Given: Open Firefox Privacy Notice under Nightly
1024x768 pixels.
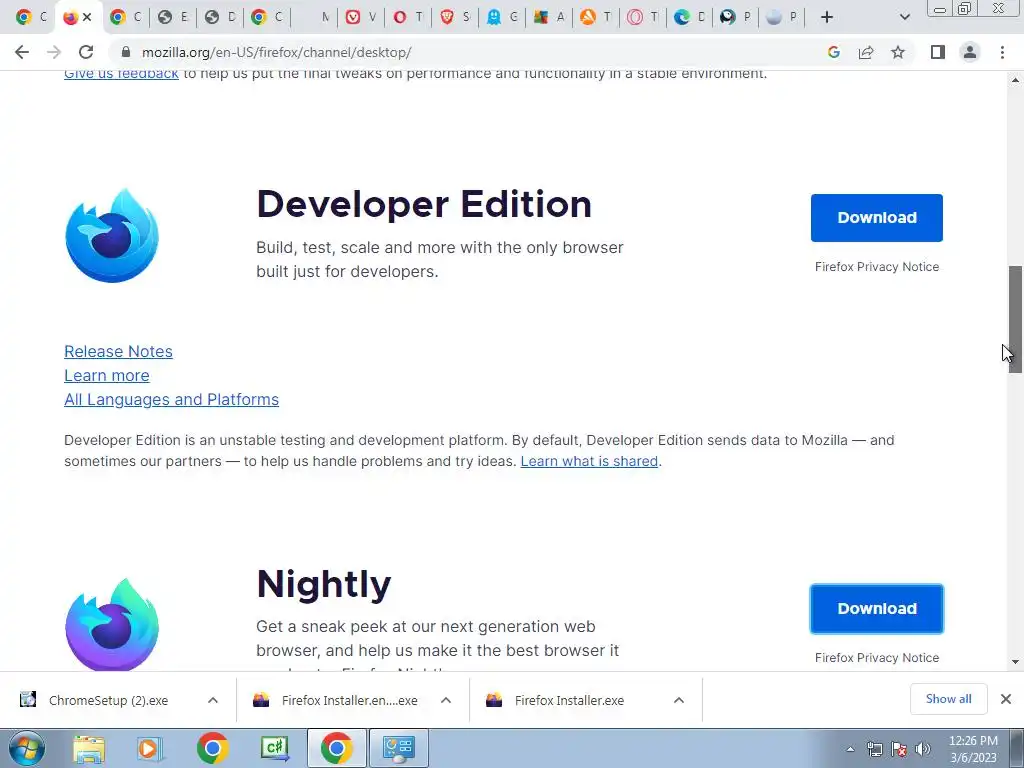Looking at the screenshot, I should [x=876, y=658].
